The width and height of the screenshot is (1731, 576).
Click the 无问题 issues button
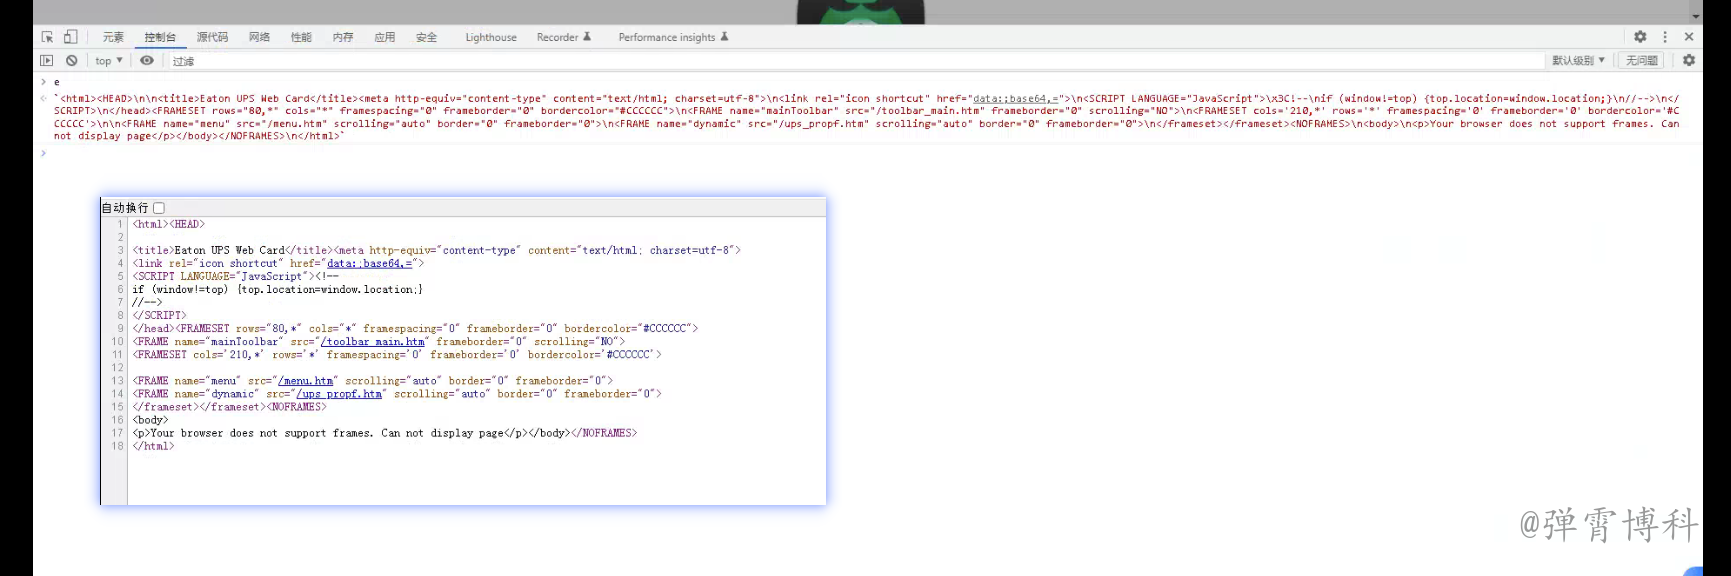coord(1642,61)
